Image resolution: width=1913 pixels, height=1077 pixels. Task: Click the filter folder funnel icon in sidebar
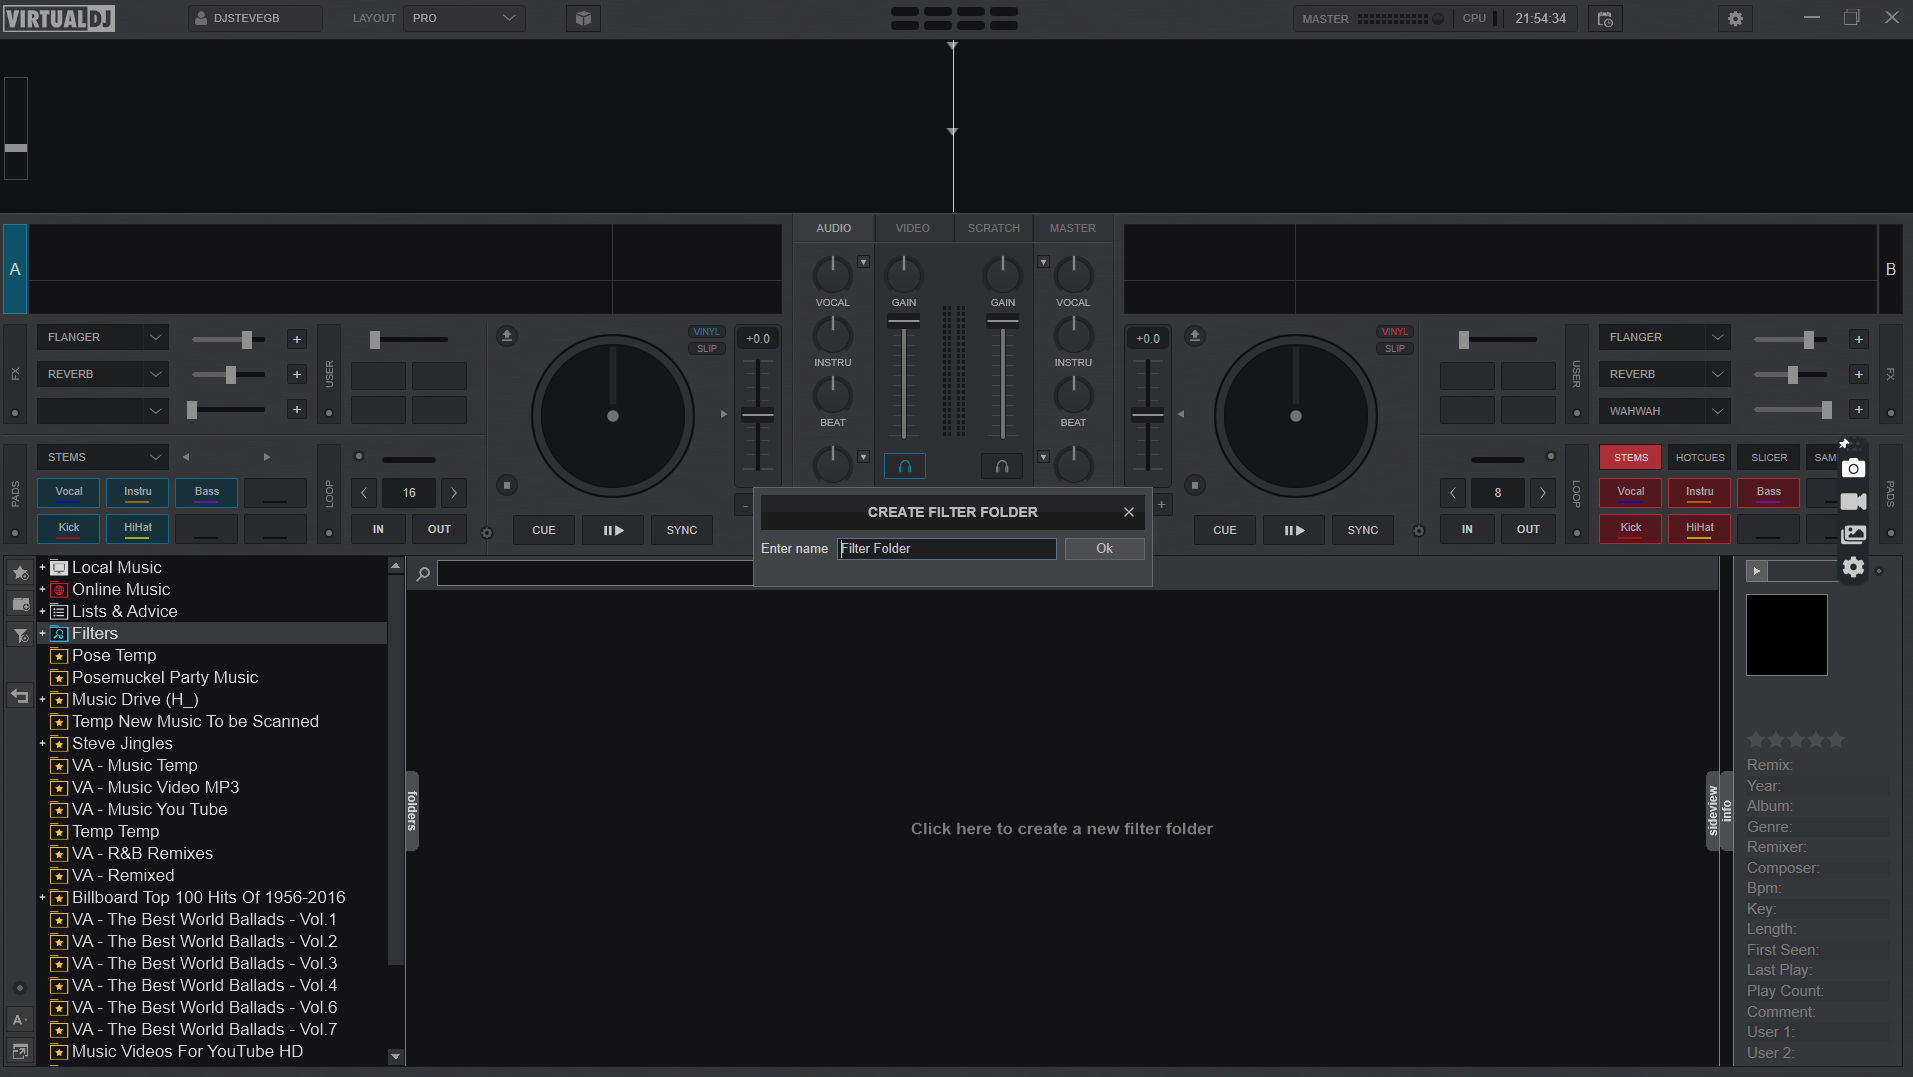(20, 634)
